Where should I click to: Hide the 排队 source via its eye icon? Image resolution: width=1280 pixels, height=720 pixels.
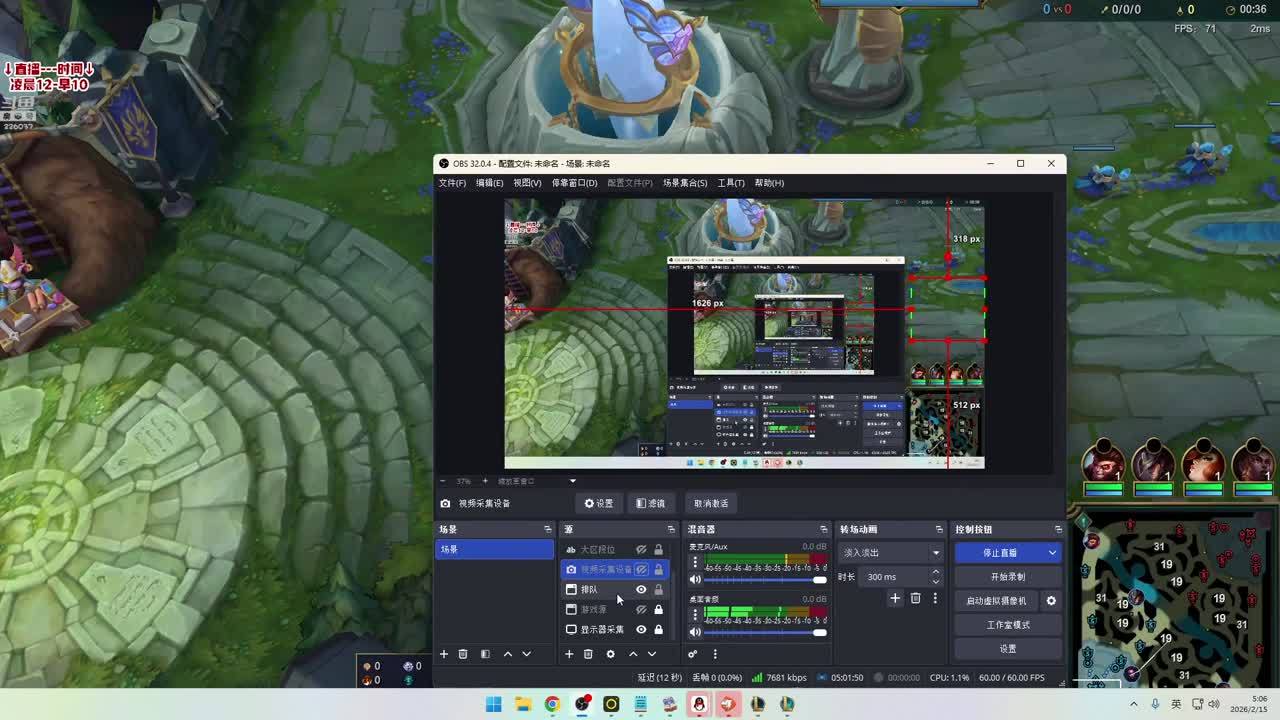tap(641, 590)
